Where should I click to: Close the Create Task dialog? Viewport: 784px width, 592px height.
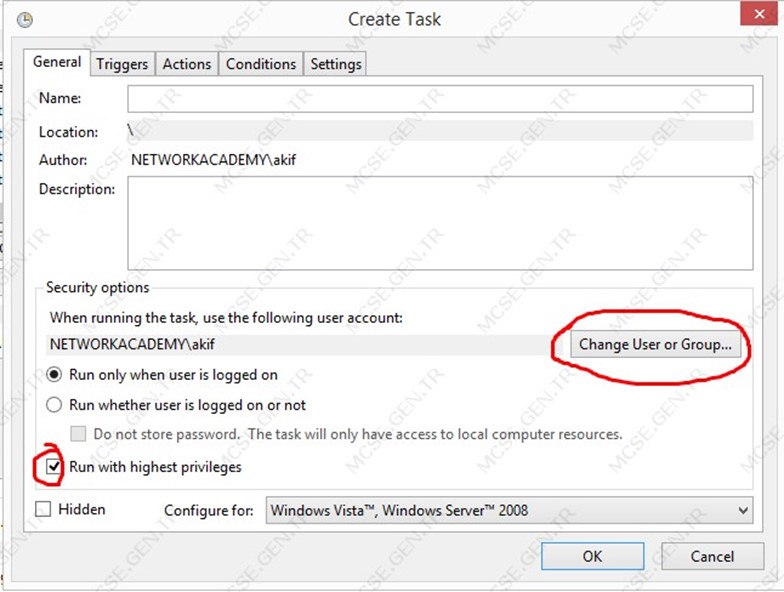pyautogui.click(x=758, y=14)
